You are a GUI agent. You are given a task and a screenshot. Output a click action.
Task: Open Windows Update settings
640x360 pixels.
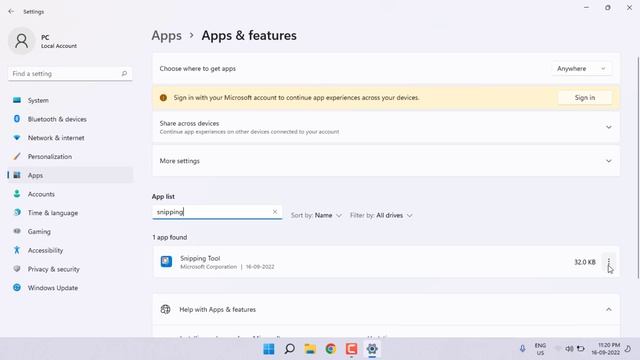(x=70, y=288)
